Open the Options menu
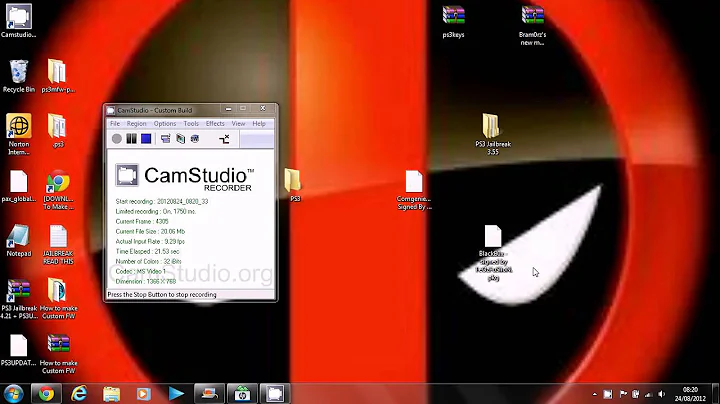The height and width of the screenshot is (404, 720). pyautogui.click(x=165, y=123)
